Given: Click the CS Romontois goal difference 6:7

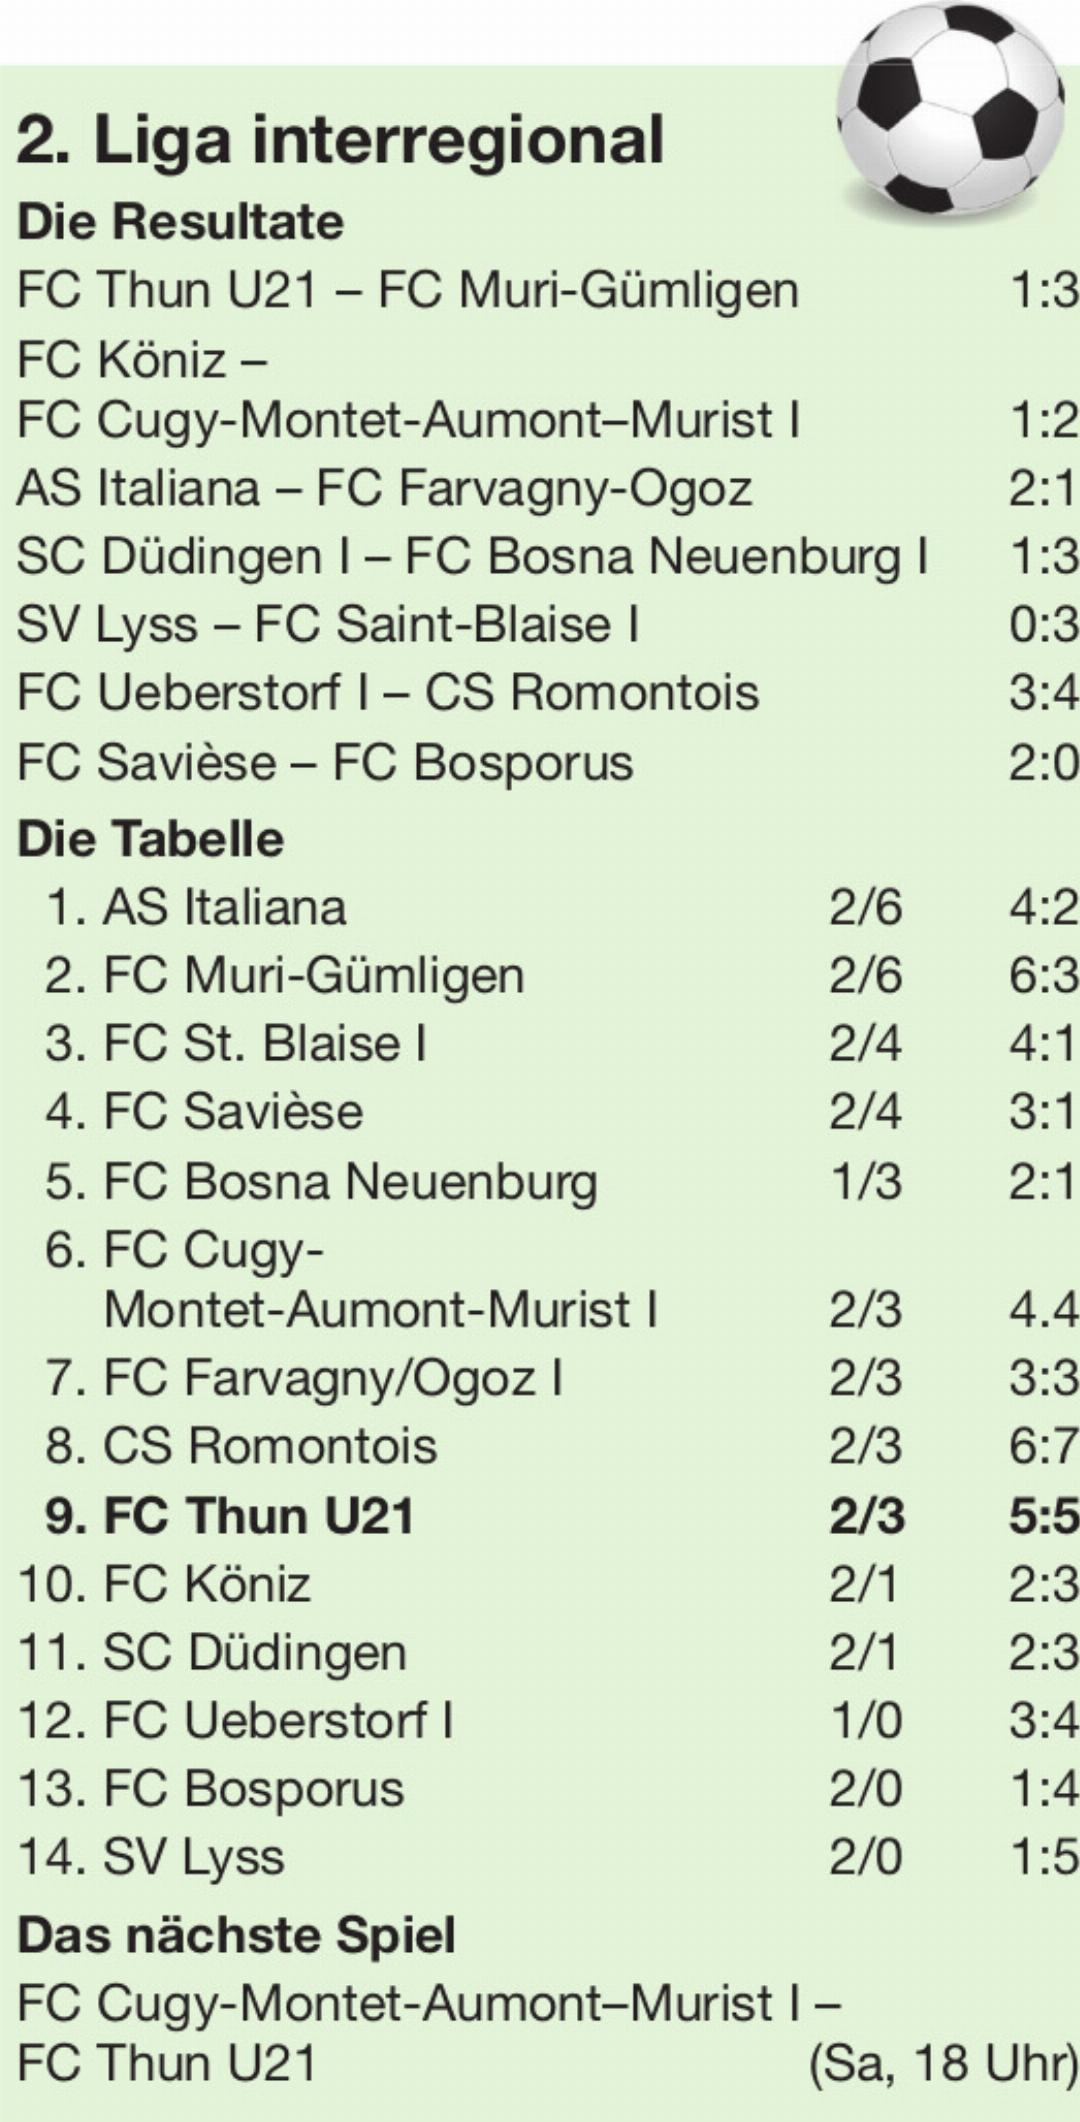Looking at the screenshot, I should [1044, 1447].
